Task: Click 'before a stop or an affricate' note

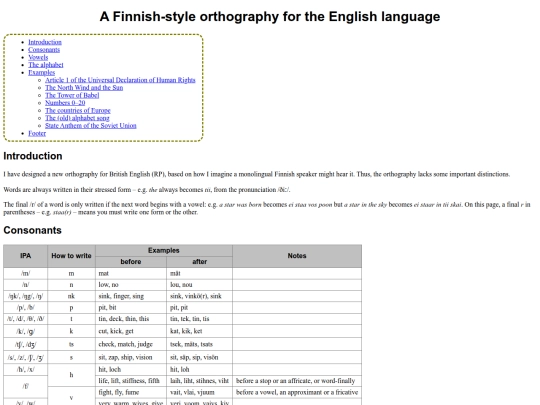Action: point(297,381)
